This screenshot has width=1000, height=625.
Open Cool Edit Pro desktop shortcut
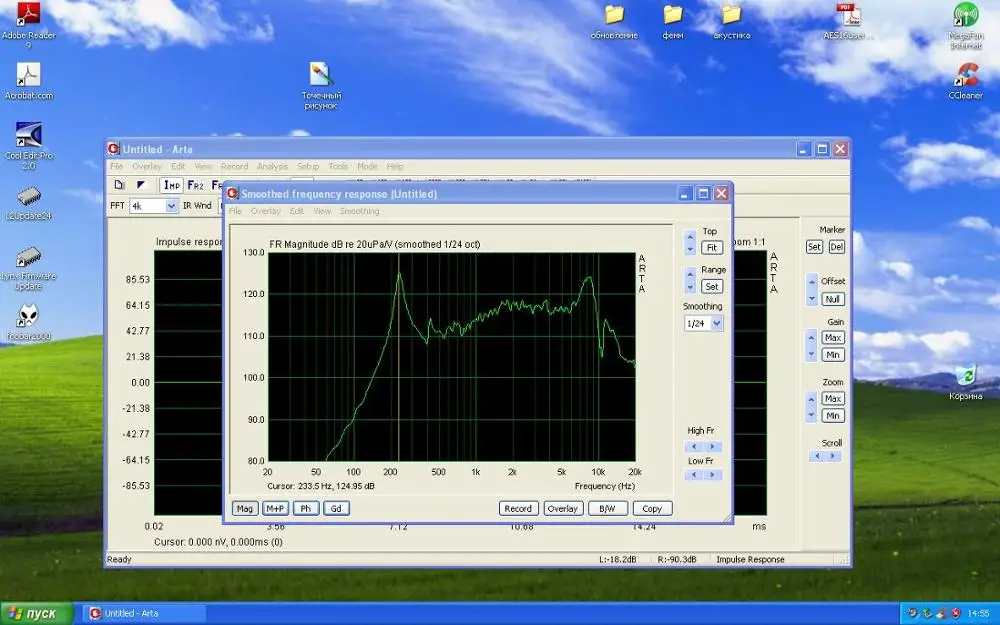click(x=28, y=134)
